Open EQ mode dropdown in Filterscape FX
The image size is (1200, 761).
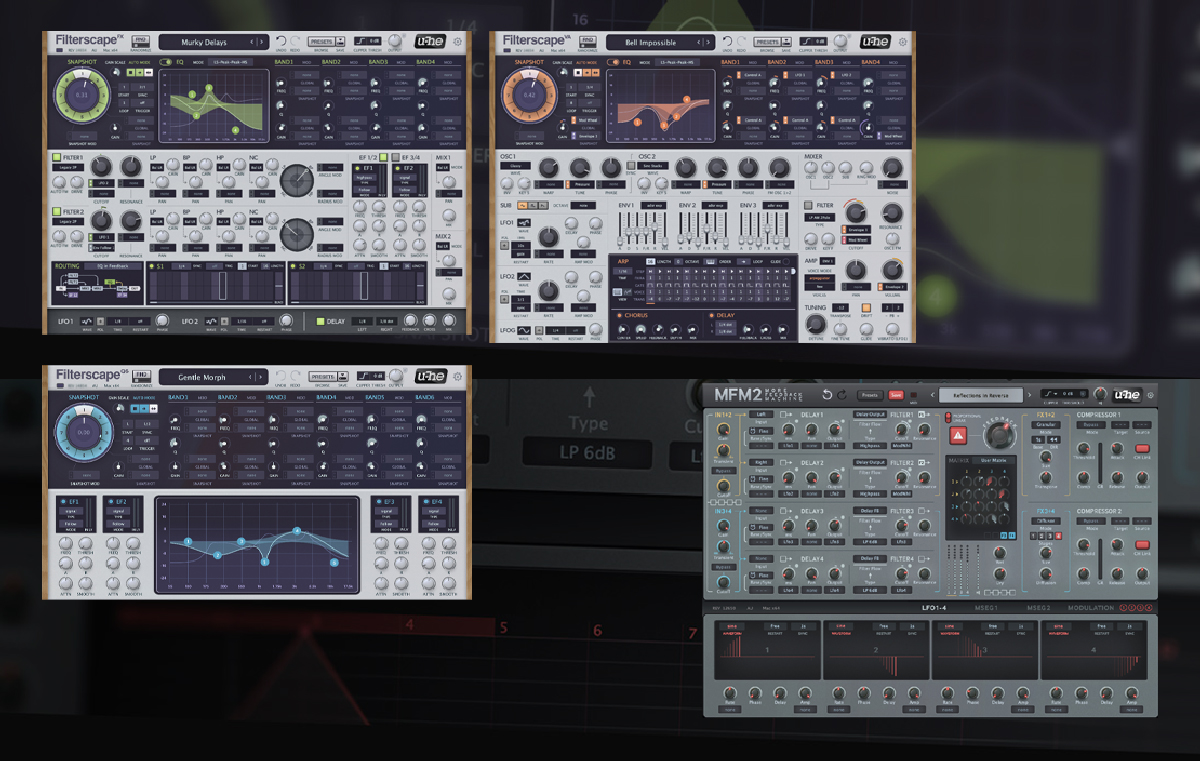point(230,62)
